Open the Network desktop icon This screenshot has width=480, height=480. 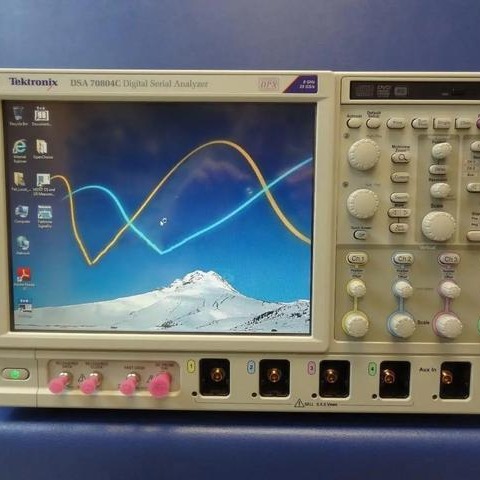[x=23, y=245]
